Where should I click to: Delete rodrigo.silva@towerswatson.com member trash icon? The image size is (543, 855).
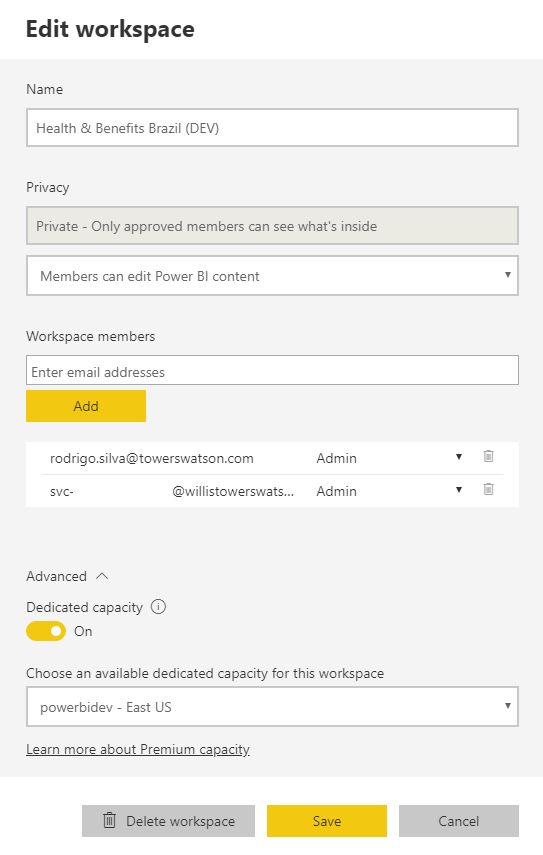coord(488,456)
